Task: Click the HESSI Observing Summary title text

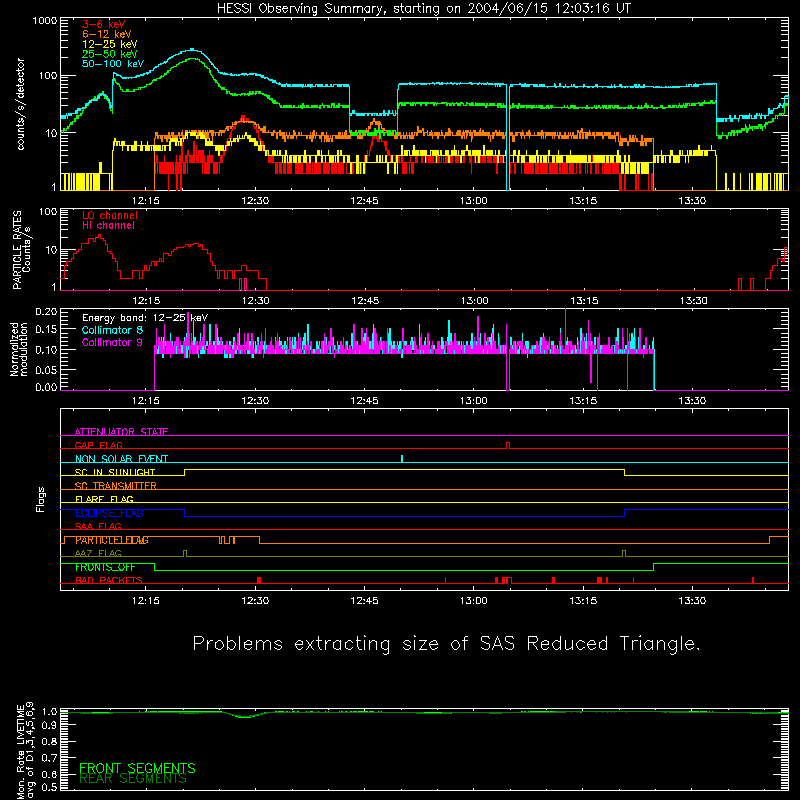Action: (x=423, y=9)
